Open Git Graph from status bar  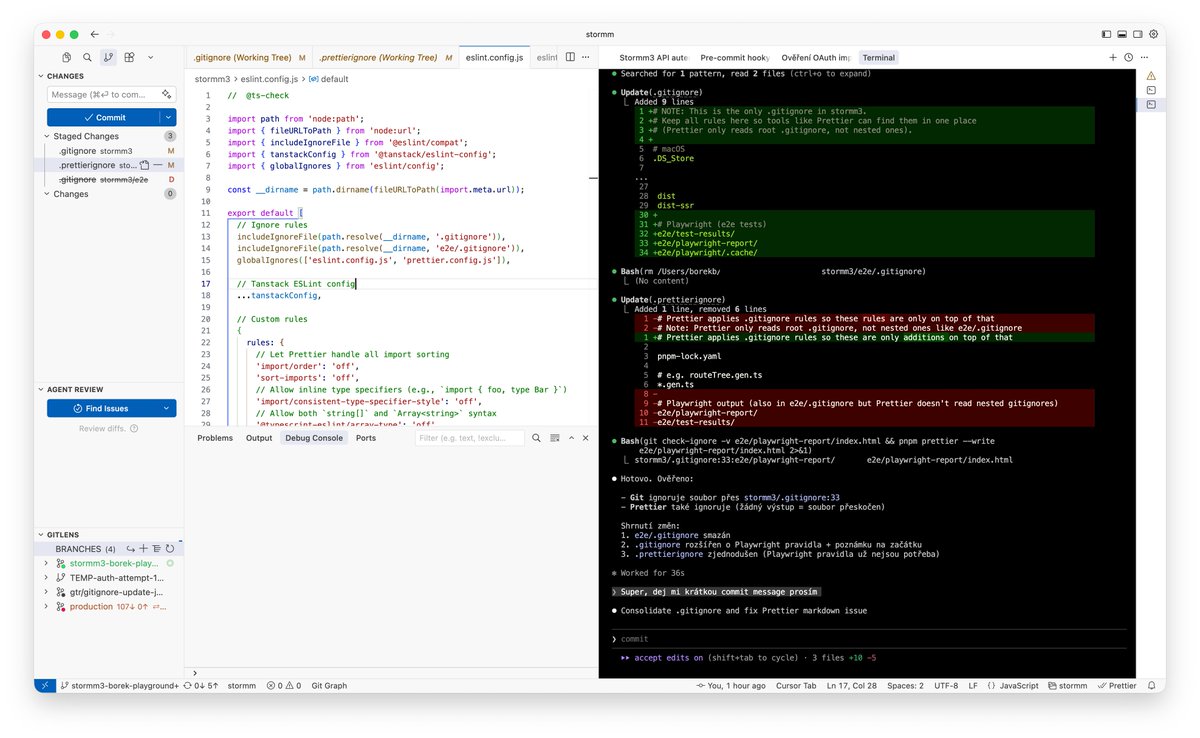click(329, 686)
